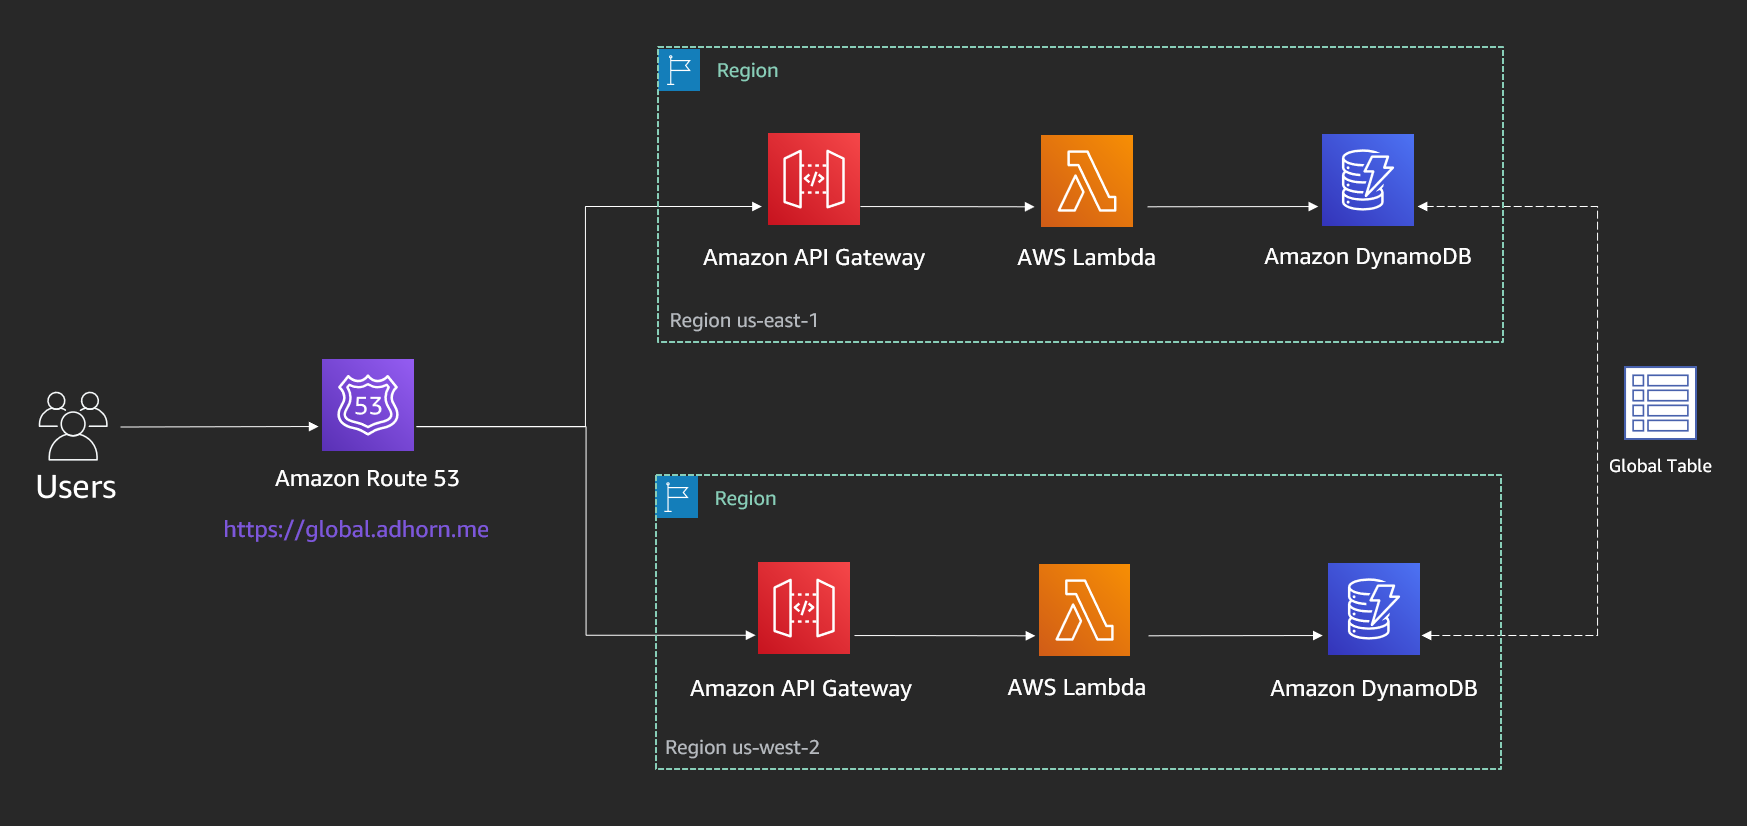Click the 'Region' heading of the us-west-2 box
This screenshot has height=826, width=1747.
point(745,498)
